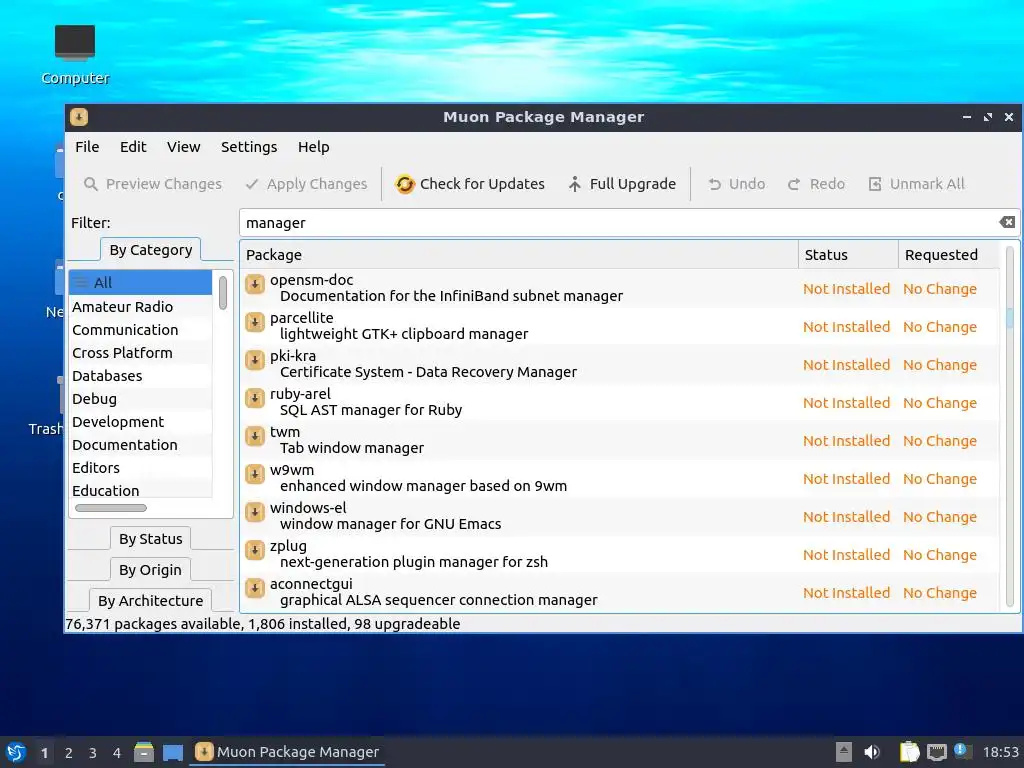Click 'No Change' in the parcellite row
1024x768 pixels.
point(940,327)
